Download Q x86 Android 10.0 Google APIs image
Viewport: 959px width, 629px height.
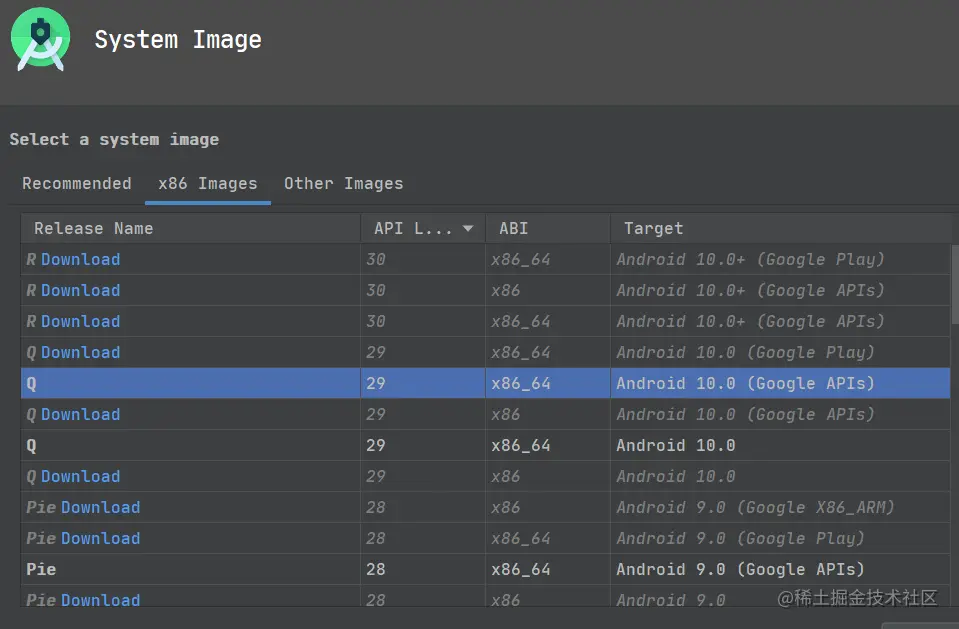80,415
